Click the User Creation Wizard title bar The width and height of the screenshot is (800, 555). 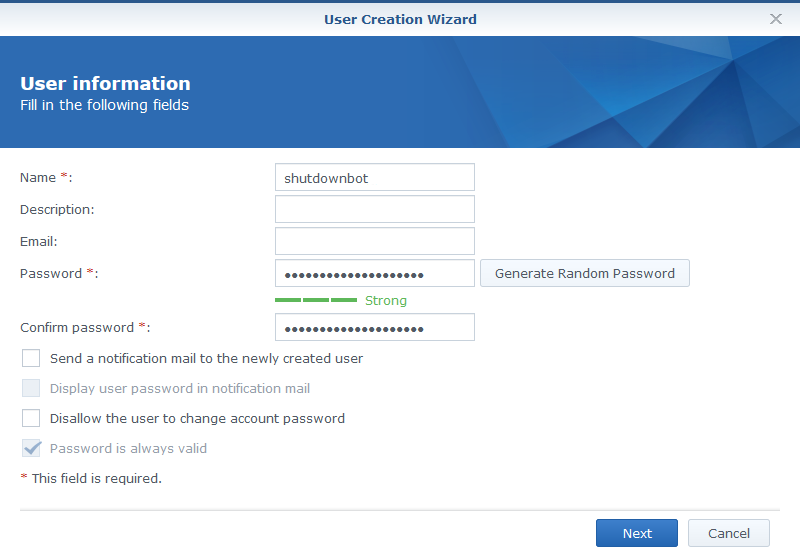[400, 19]
